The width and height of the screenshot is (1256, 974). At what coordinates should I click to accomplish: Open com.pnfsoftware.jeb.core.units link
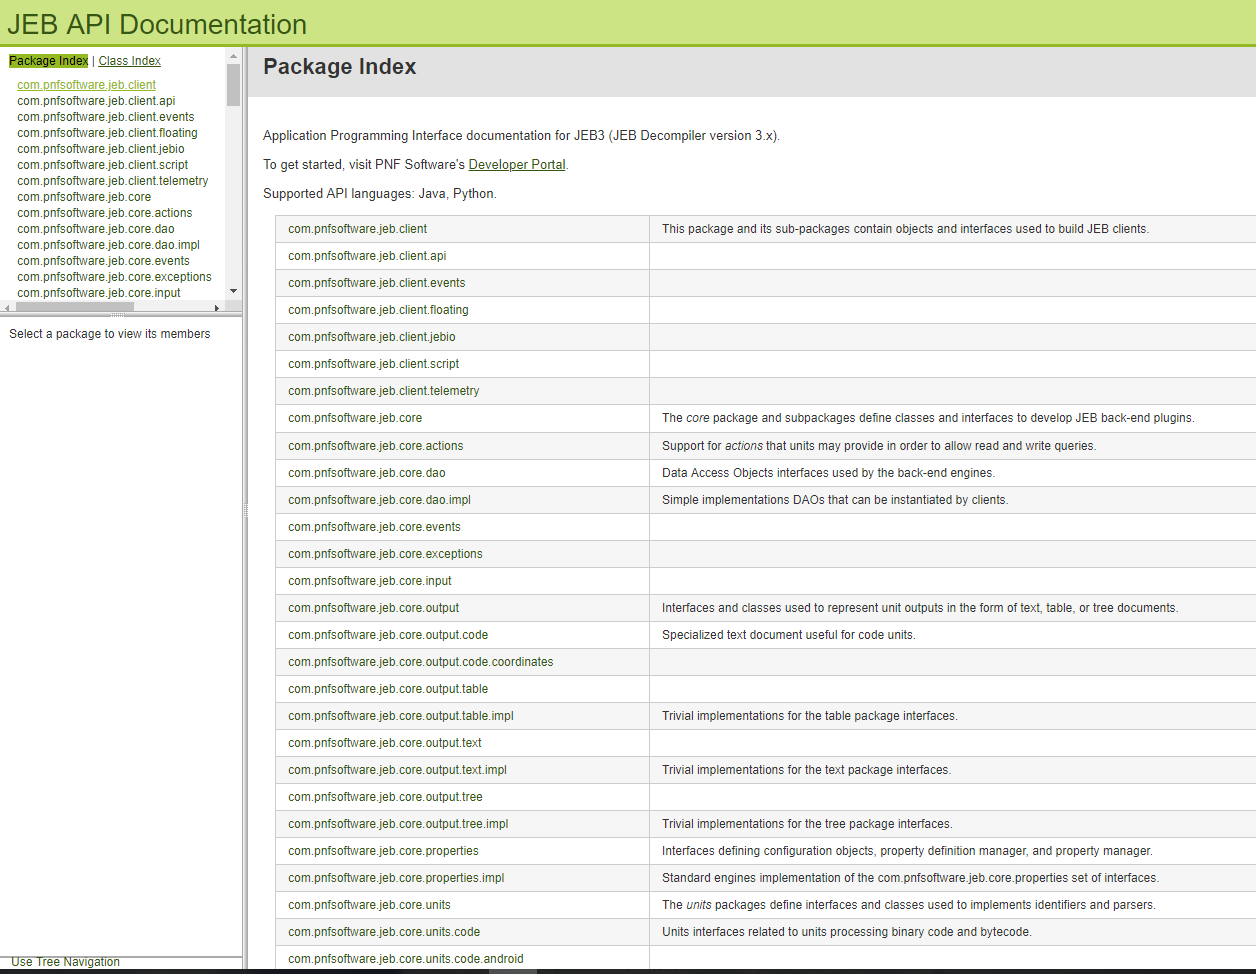pos(369,905)
